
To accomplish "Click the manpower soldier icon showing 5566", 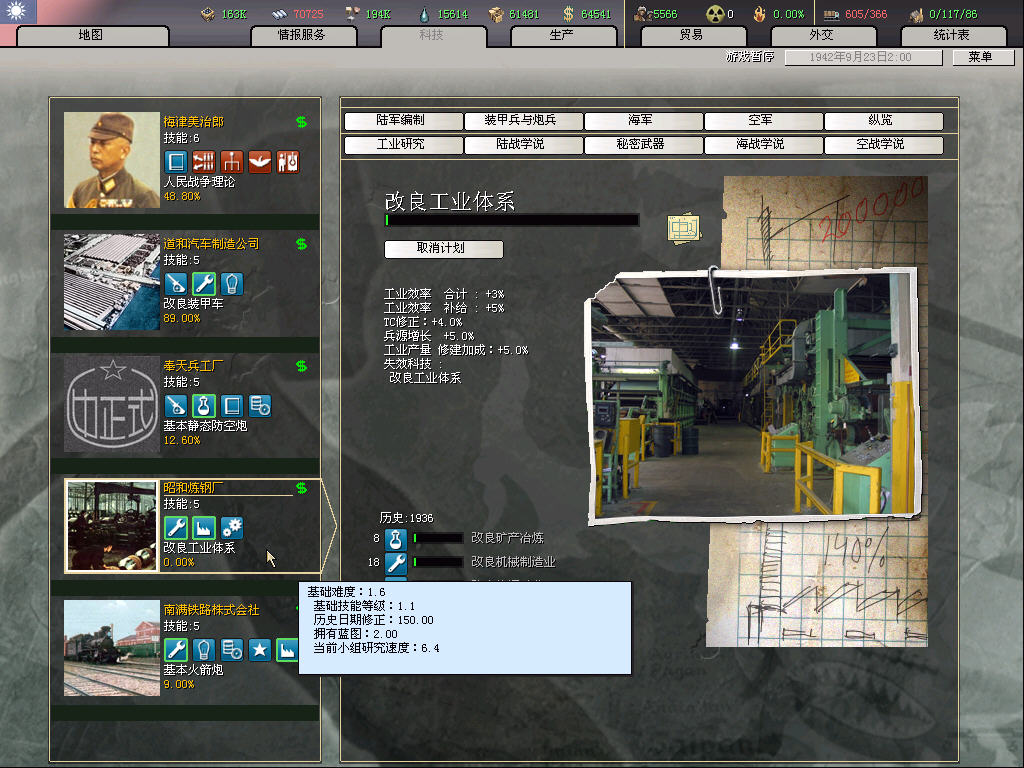I will point(643,14).
